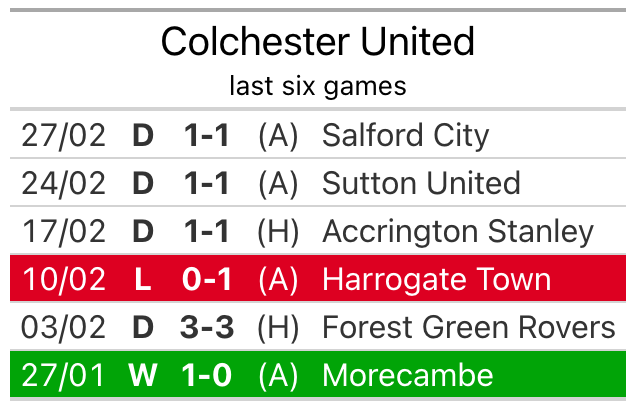Click the Colchester United title
Screen dimensions: 636x408
(x=318, y=42)
